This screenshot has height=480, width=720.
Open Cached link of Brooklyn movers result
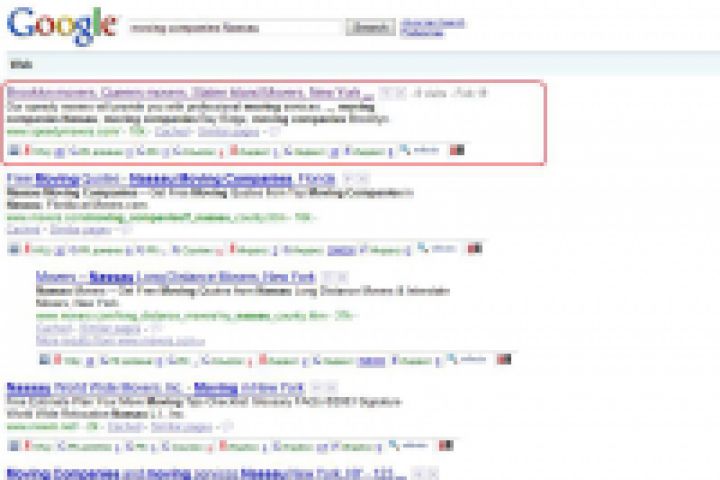click(x=172, y=132)
